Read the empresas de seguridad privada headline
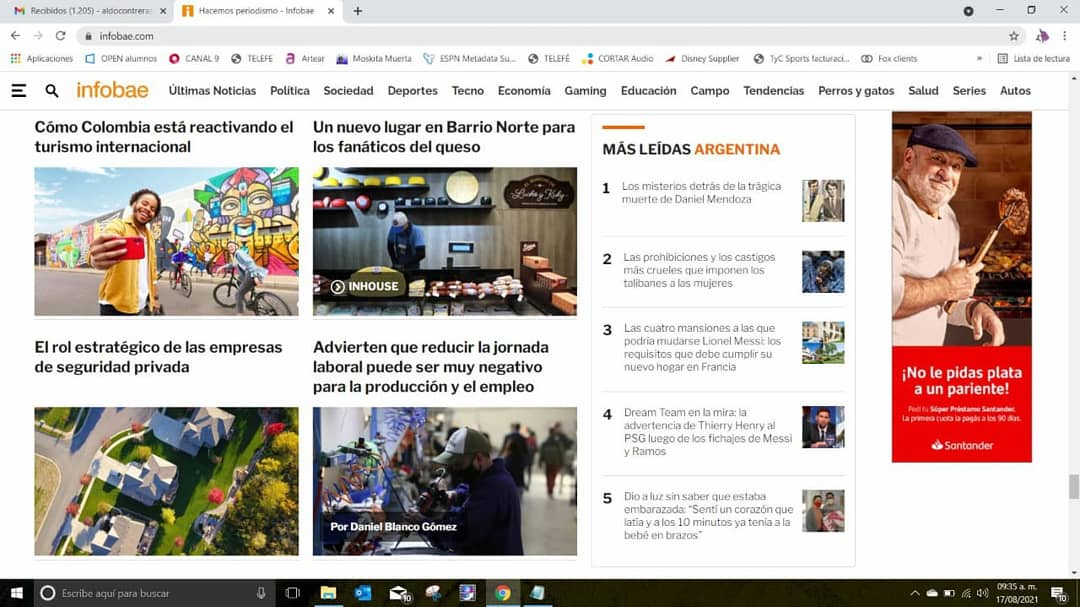This screenshot has width=1080, height=607. click(158, 357)
